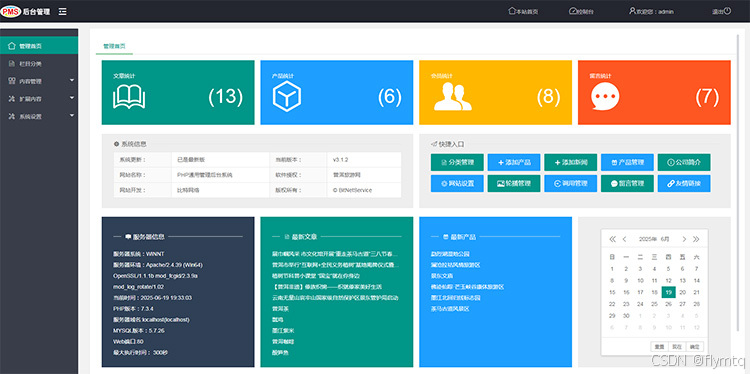Click the 2025年 year label in calendar
750x374 pixels.
[x=647, y=239]
